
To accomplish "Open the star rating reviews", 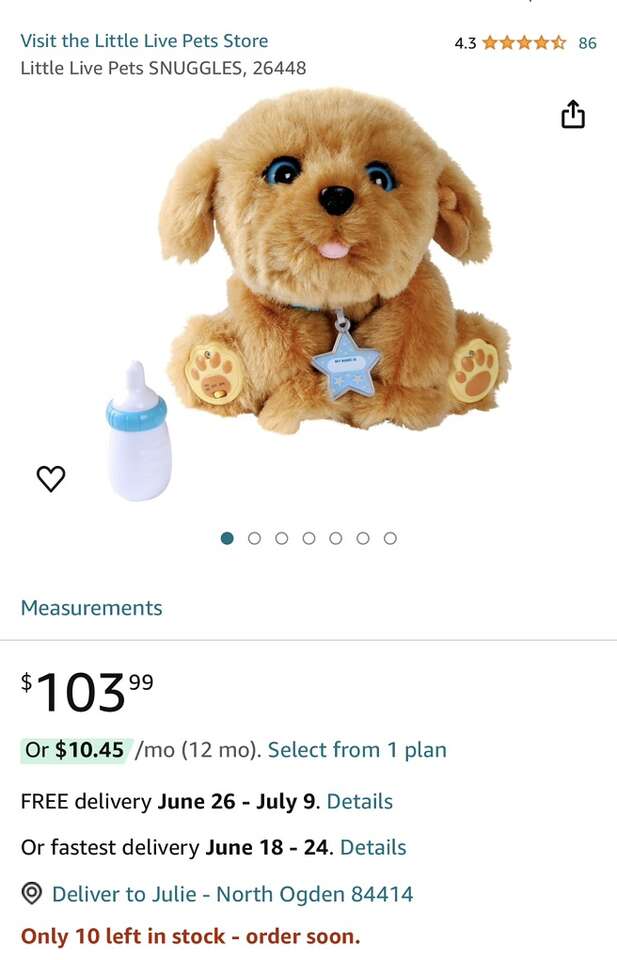I will click(523, 43).
